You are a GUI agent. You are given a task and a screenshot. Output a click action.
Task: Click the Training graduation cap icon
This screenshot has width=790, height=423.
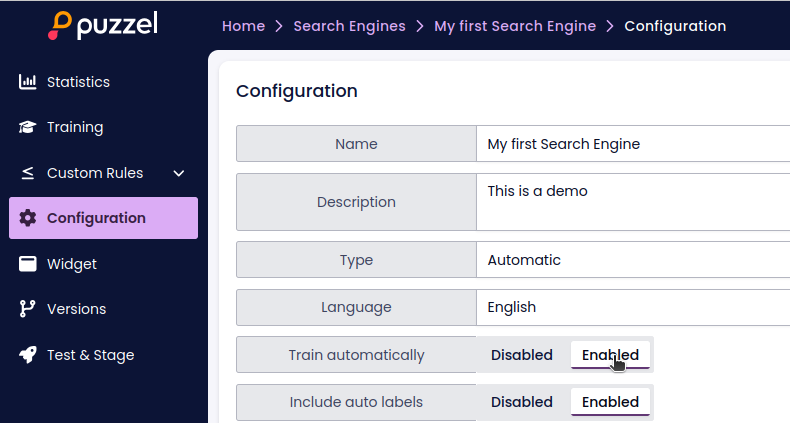coord(28,127)
